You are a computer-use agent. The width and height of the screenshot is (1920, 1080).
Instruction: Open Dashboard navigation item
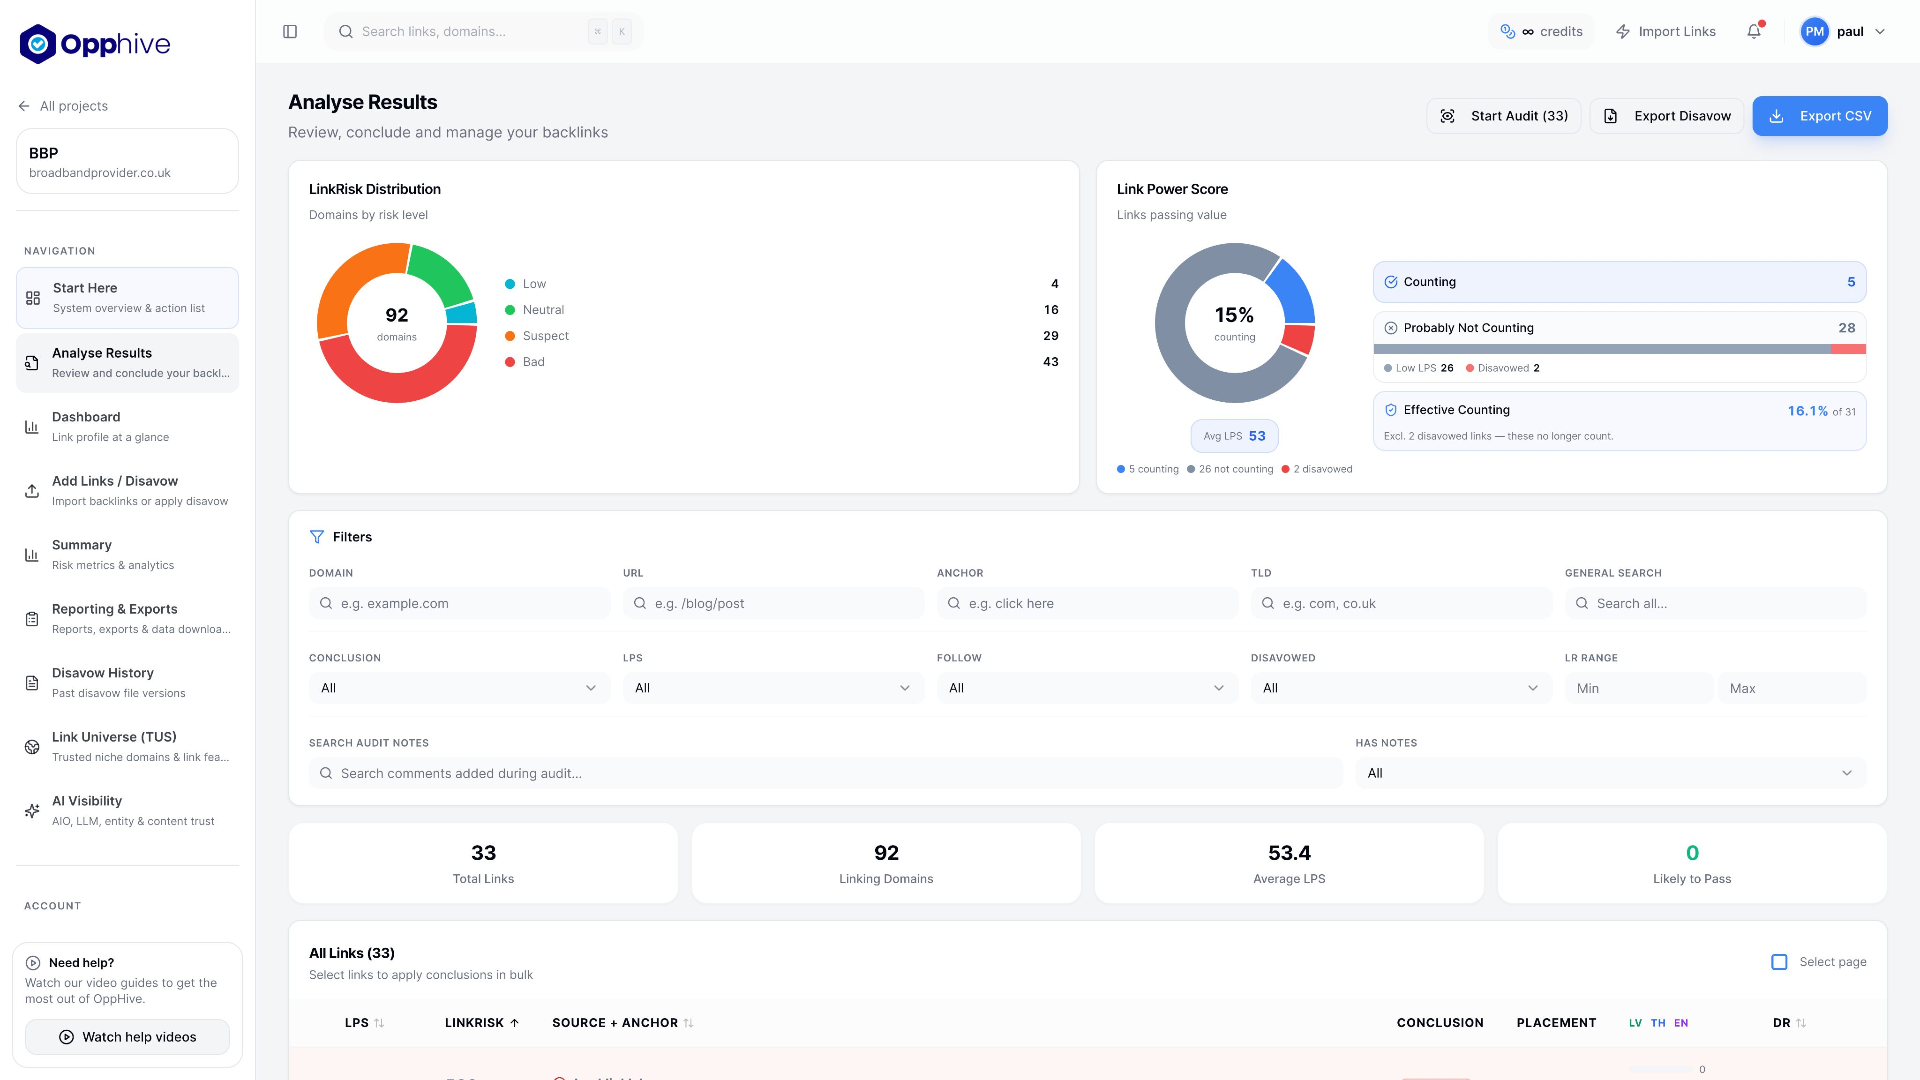pos(127,427)
